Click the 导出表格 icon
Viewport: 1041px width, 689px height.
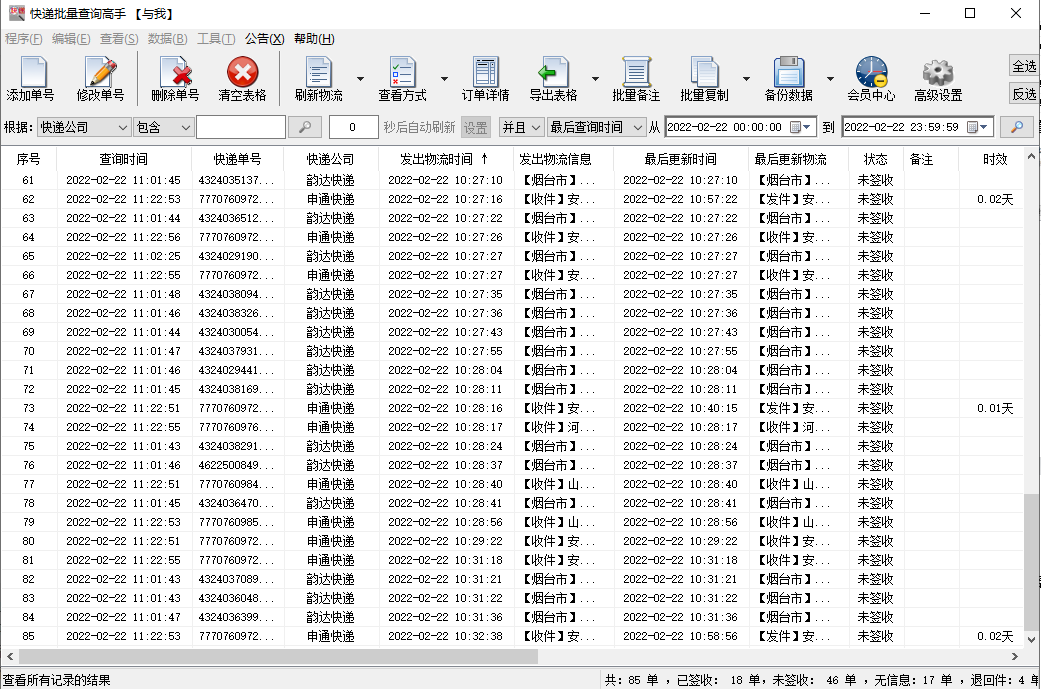[553, 72]
